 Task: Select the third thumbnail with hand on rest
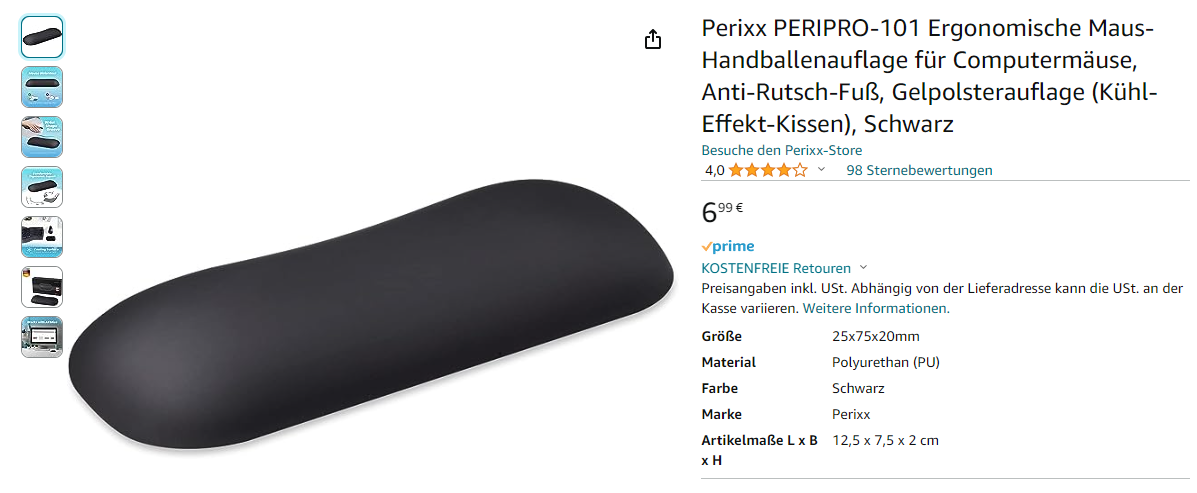[42, 137]
